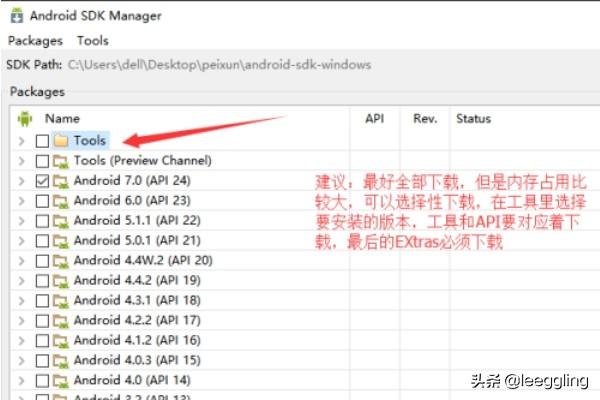Image resolution: width=600 pixels, height=400 pixels.
Task: Select the 'Android 7.0 (API 24)' row label
Action: [132, 181]
